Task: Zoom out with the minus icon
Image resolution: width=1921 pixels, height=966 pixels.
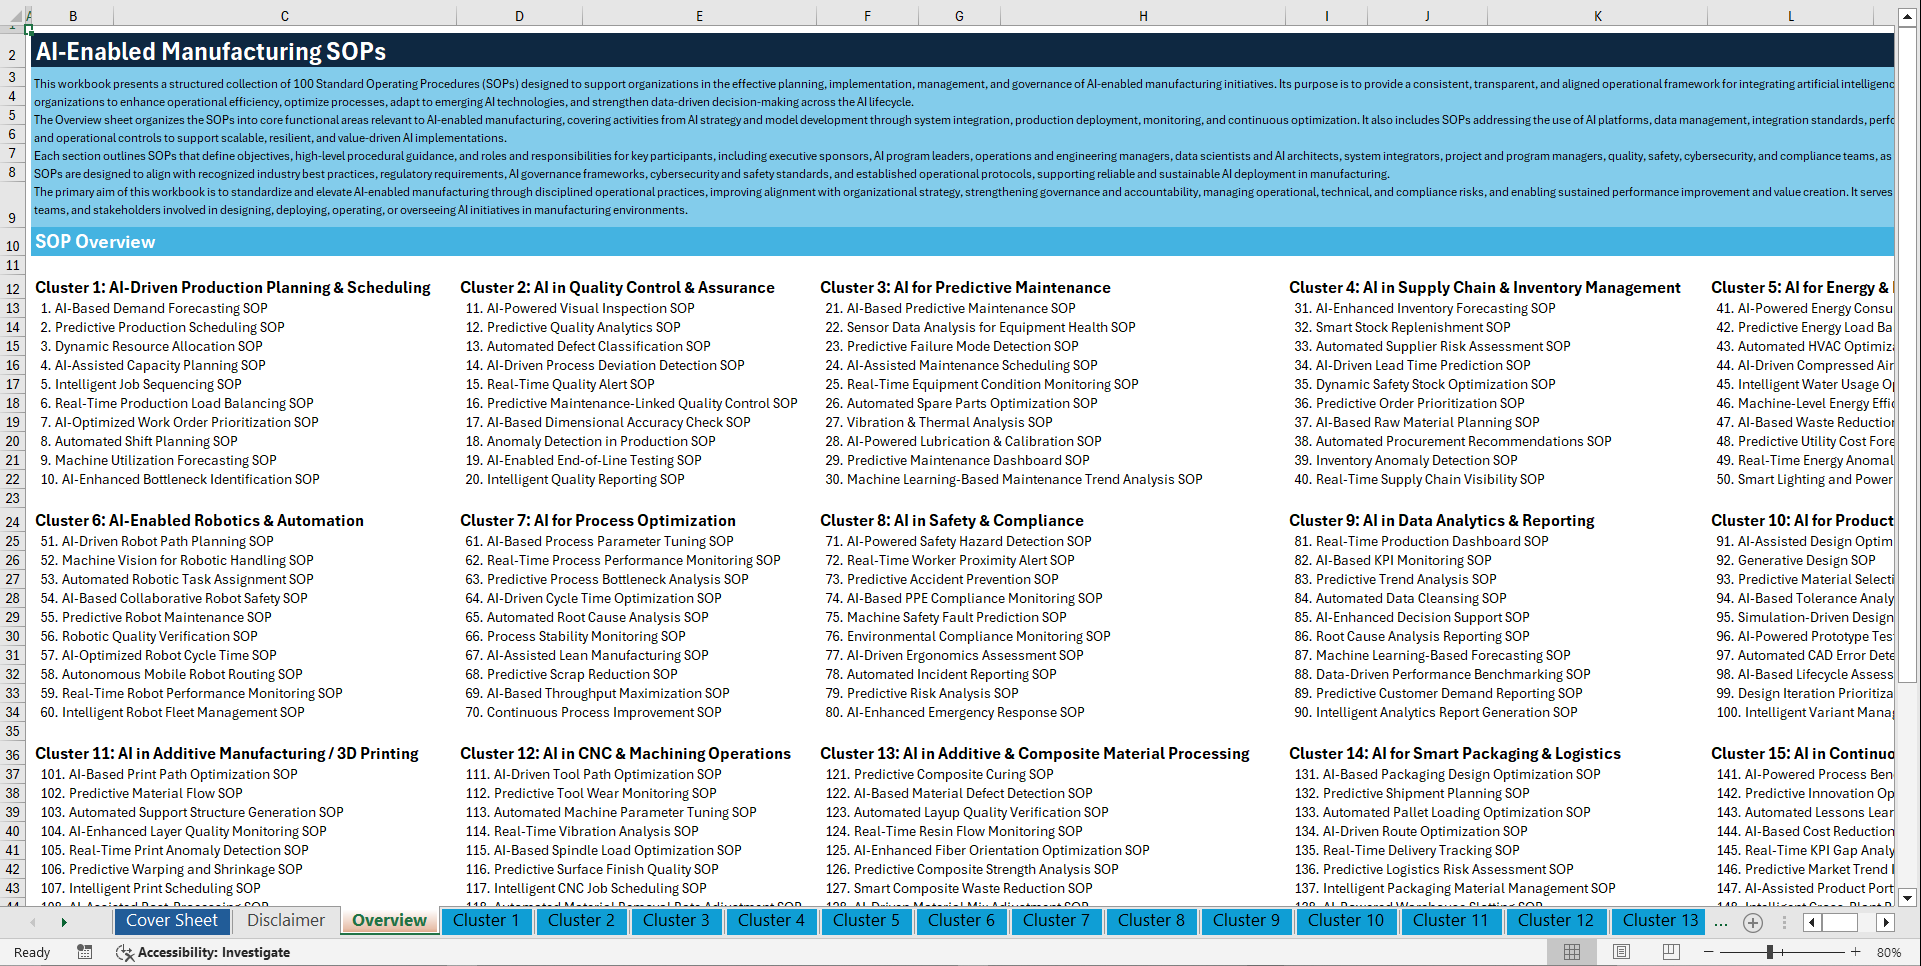Action: 1708,951
